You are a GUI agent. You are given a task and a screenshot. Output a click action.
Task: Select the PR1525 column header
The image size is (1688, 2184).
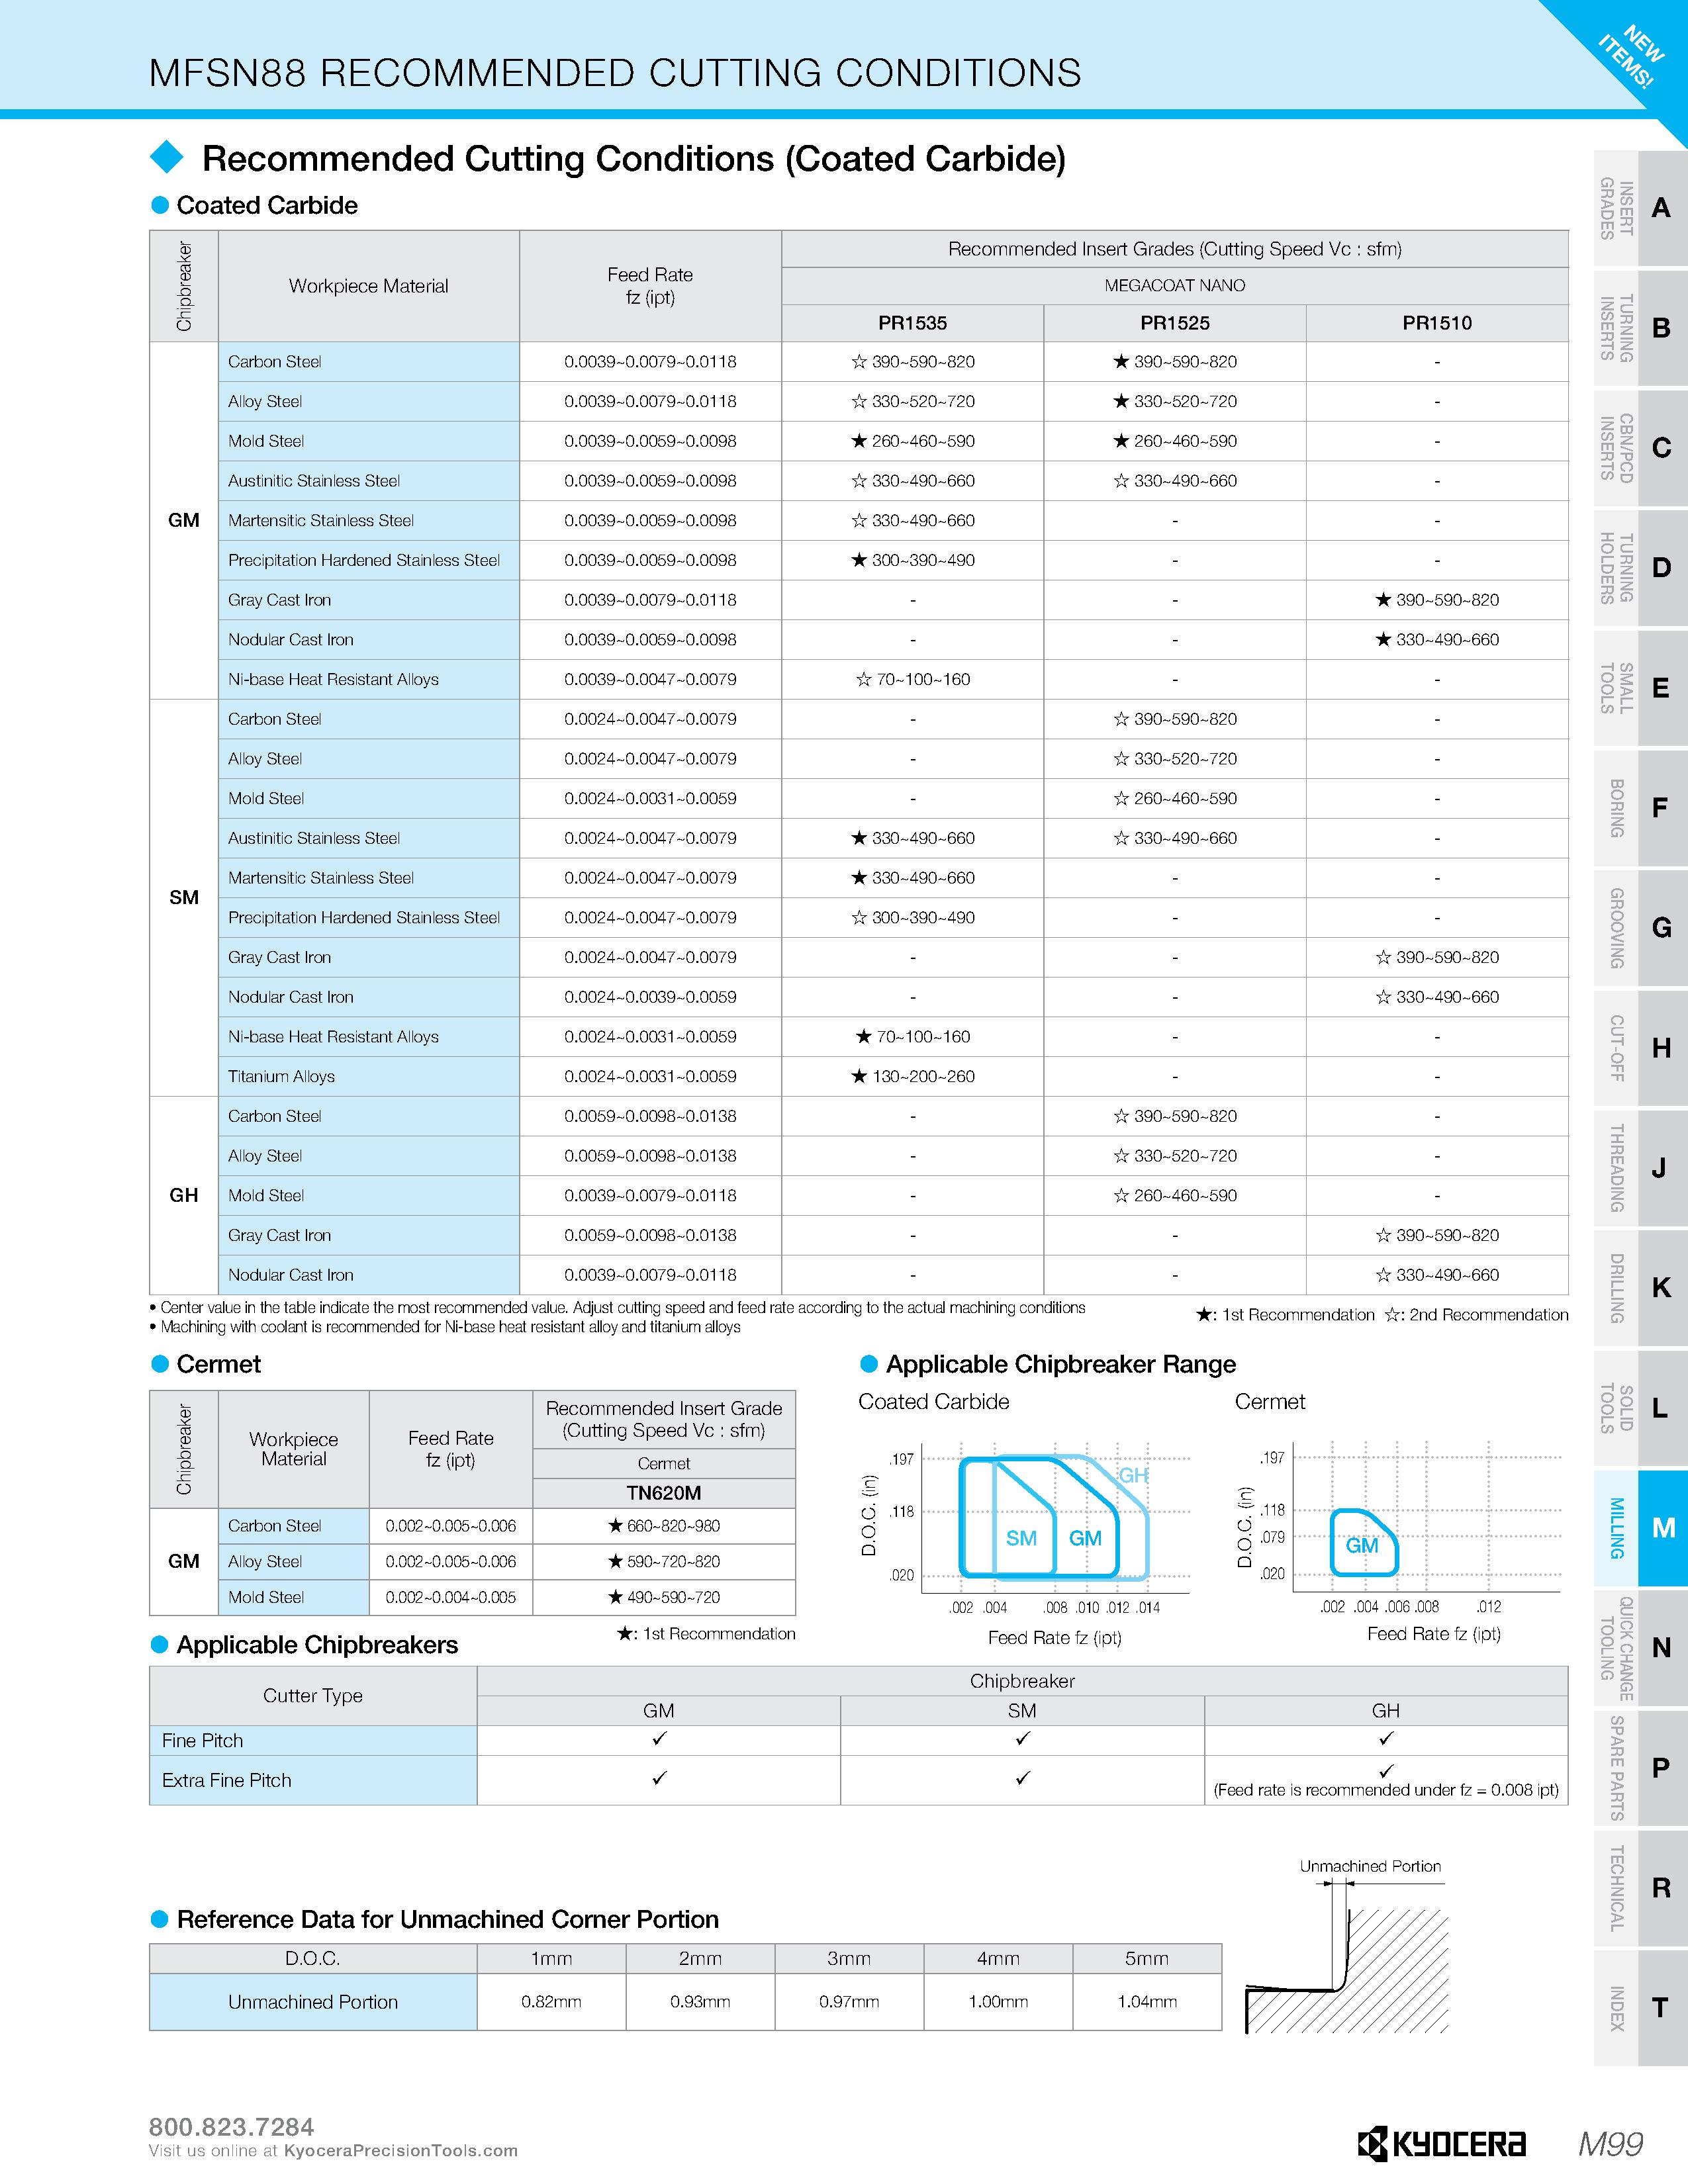pos(1175,323)
